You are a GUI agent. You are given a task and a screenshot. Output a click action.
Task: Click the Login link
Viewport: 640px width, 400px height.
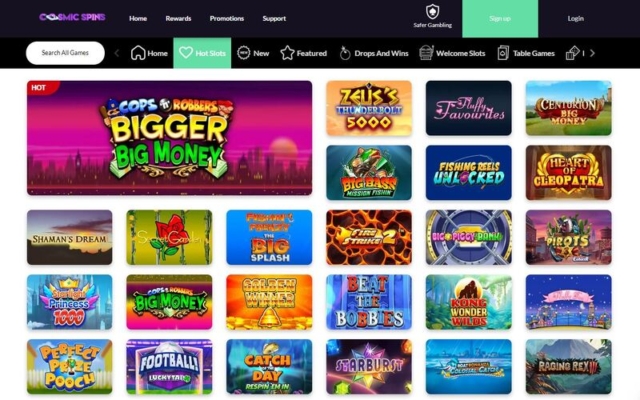pyautogui.click(x=576, y=18)
